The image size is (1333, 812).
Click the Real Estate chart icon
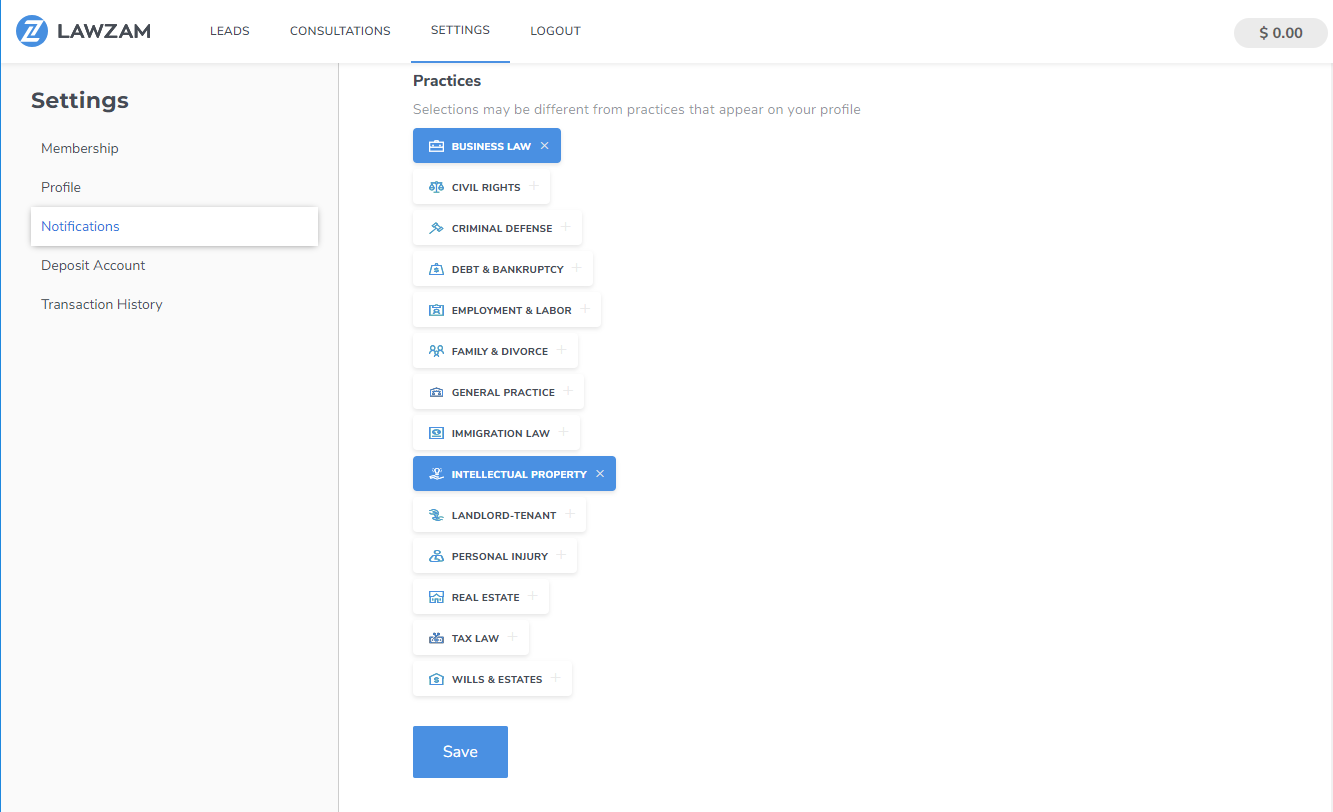click(436, 597)
